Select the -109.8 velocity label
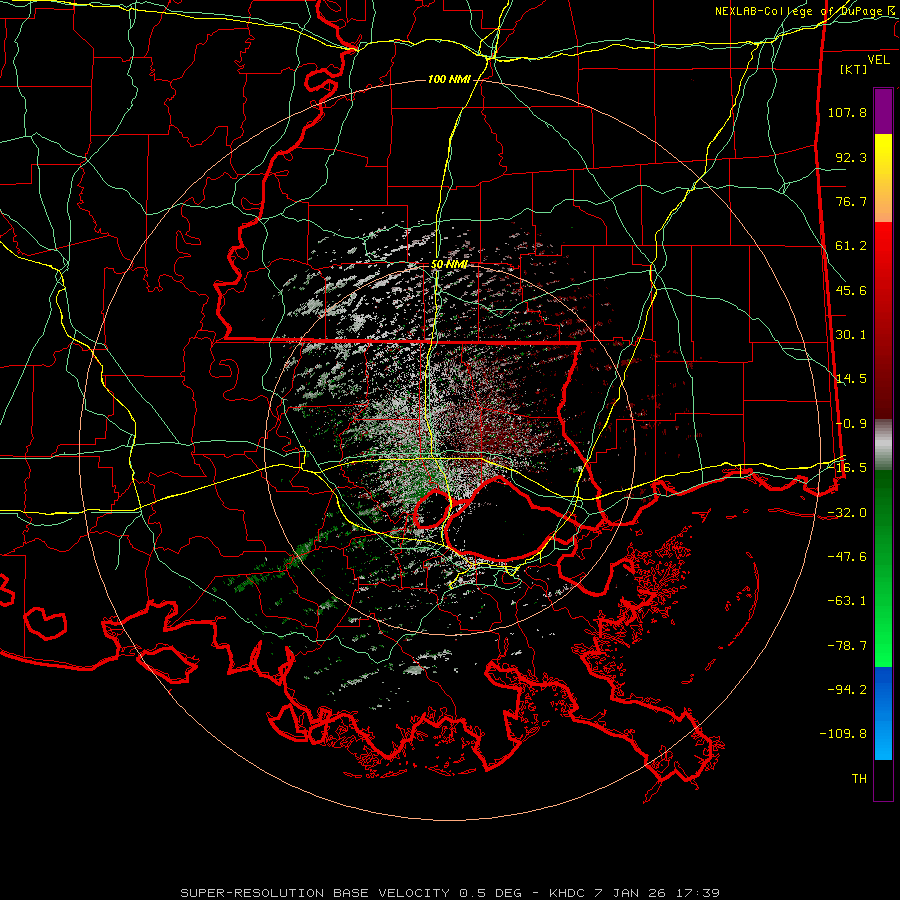Image resolution: width=900 pixels, height=900 pixels. click(844, 734)
